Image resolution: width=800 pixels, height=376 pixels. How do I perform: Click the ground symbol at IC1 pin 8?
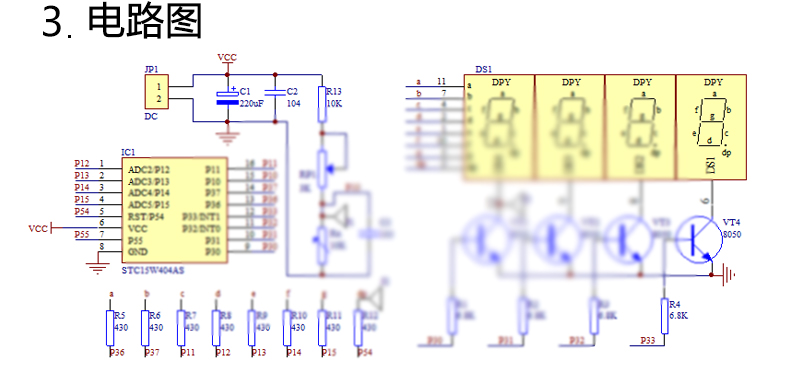point(97,268)
